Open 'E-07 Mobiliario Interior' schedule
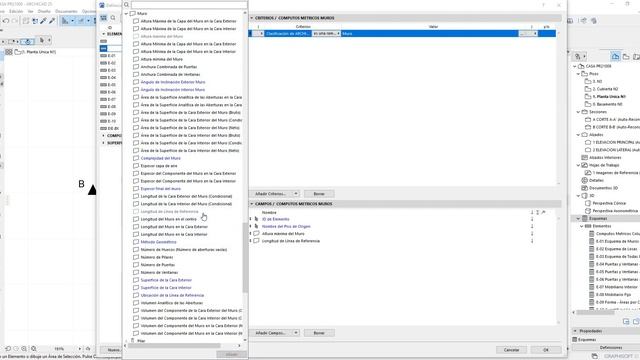This screenshot has width=640, height=360. point(617,287)
